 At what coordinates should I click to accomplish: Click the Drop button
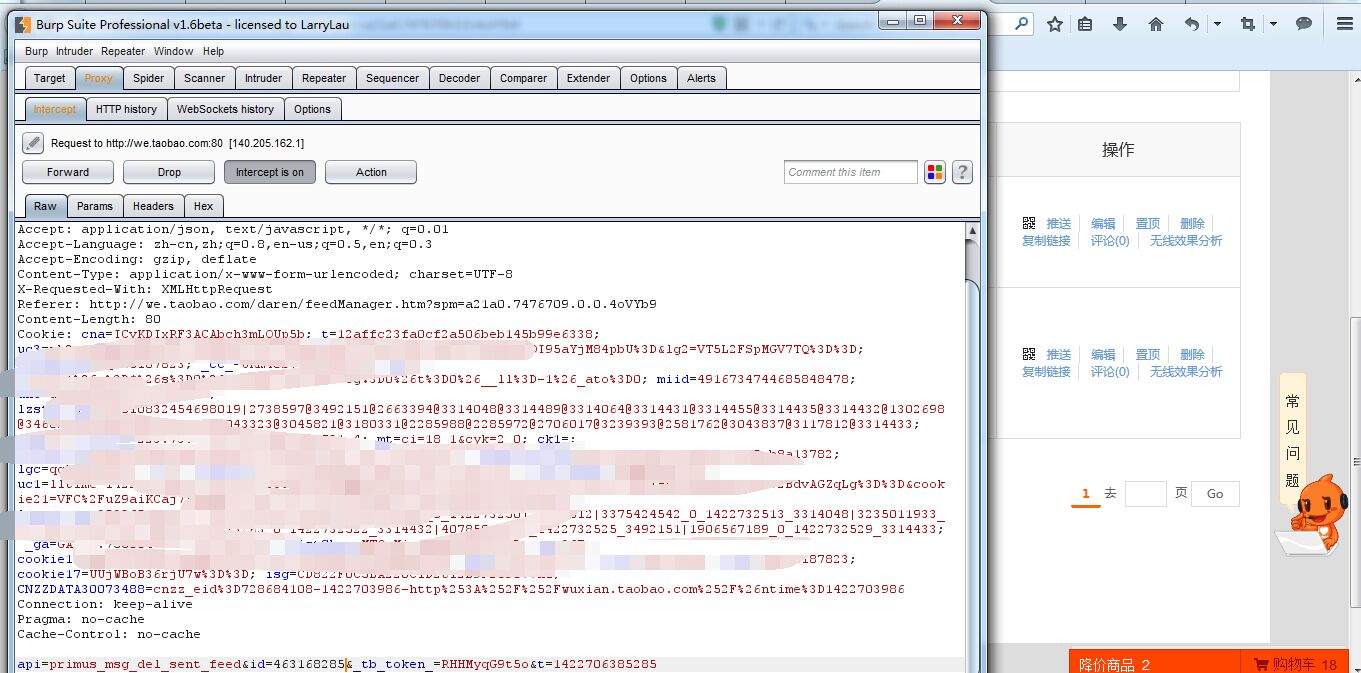click(169, 172)
